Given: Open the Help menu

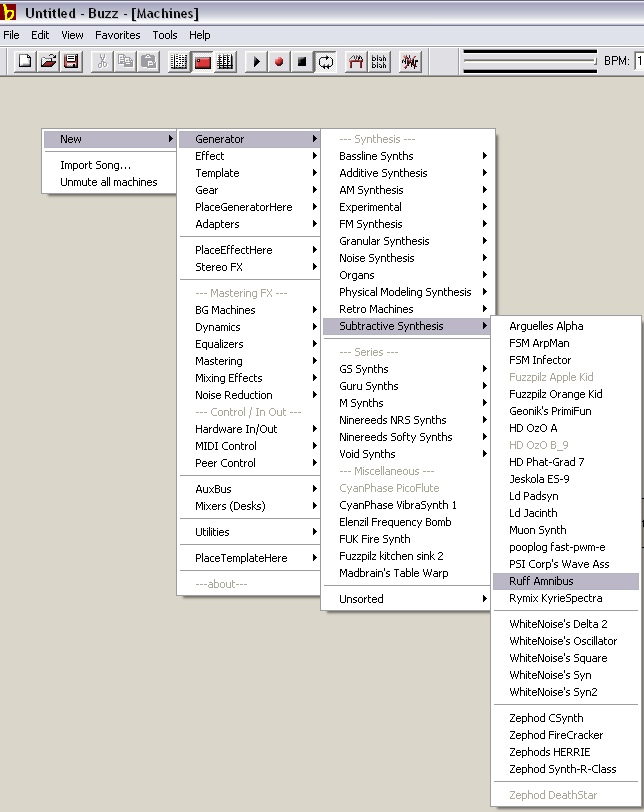Looking at the screenshot, I should click(199, 35).
